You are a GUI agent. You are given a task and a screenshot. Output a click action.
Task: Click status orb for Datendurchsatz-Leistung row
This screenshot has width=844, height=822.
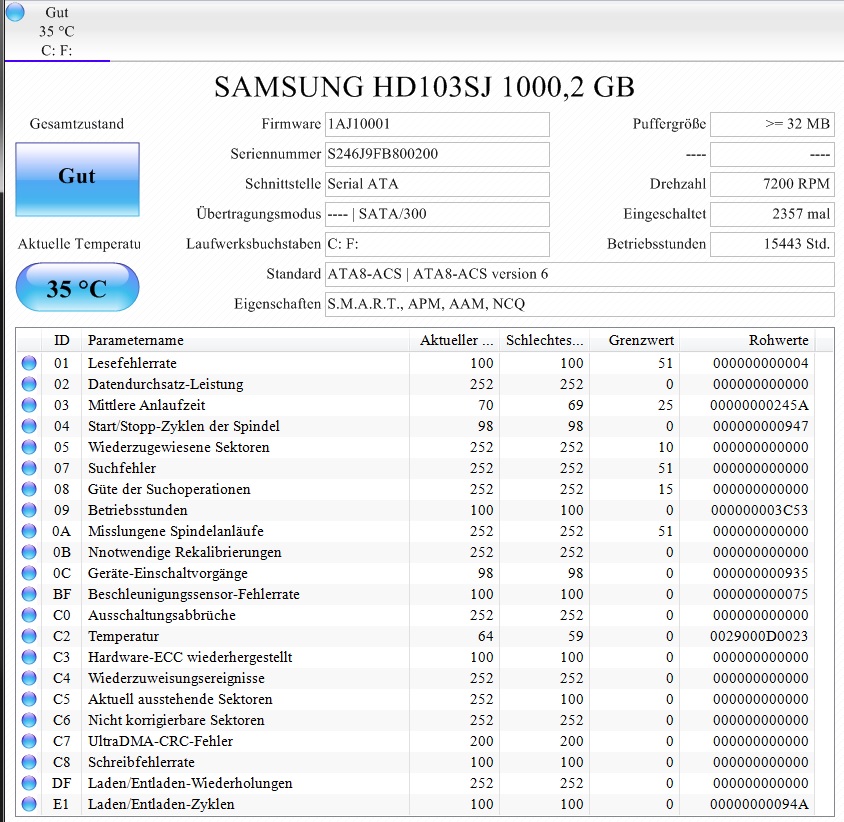pyautogui.click(x=29, y=384)
